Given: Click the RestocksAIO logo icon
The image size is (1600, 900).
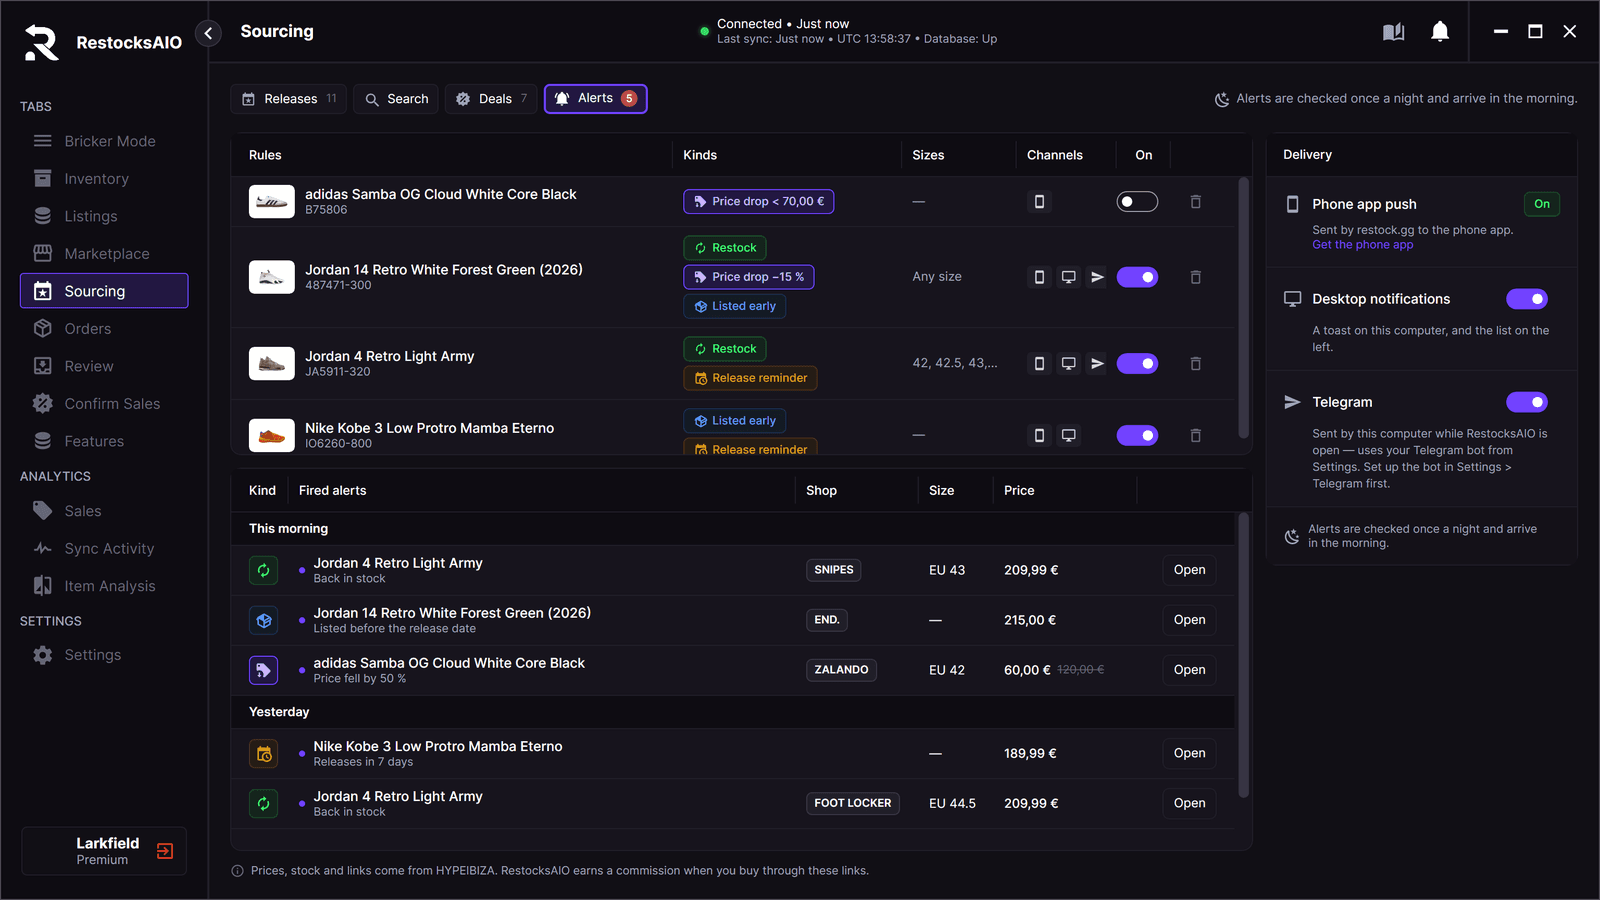Looking at the screenshot, I should click(42, 42).
